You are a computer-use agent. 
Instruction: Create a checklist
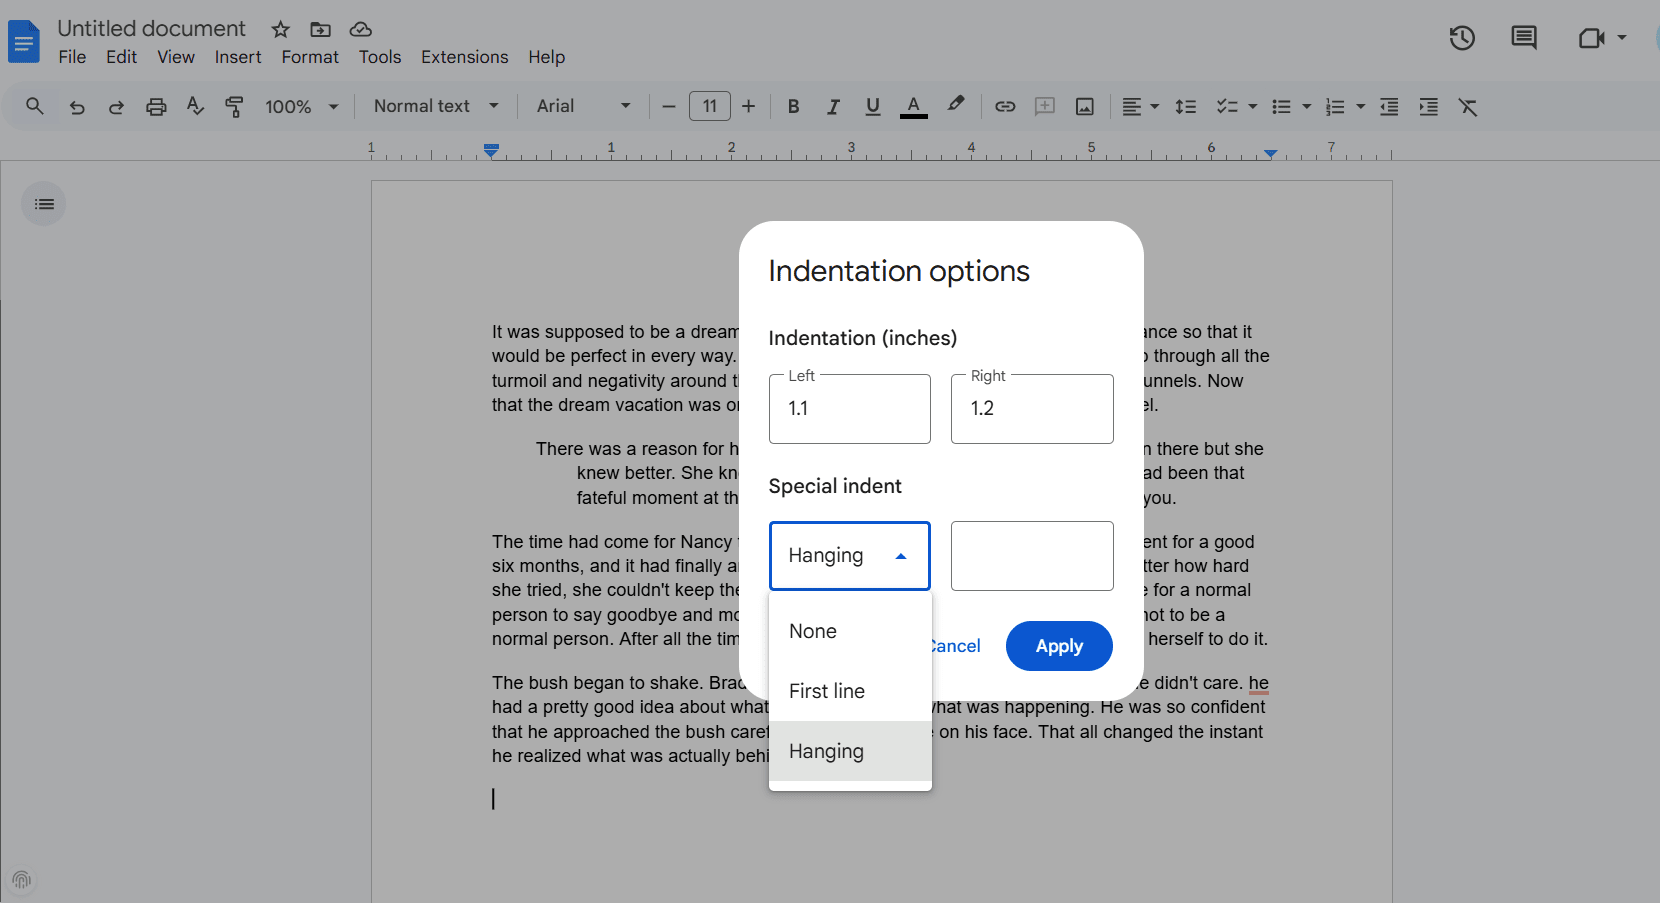tap(1227, 107)
